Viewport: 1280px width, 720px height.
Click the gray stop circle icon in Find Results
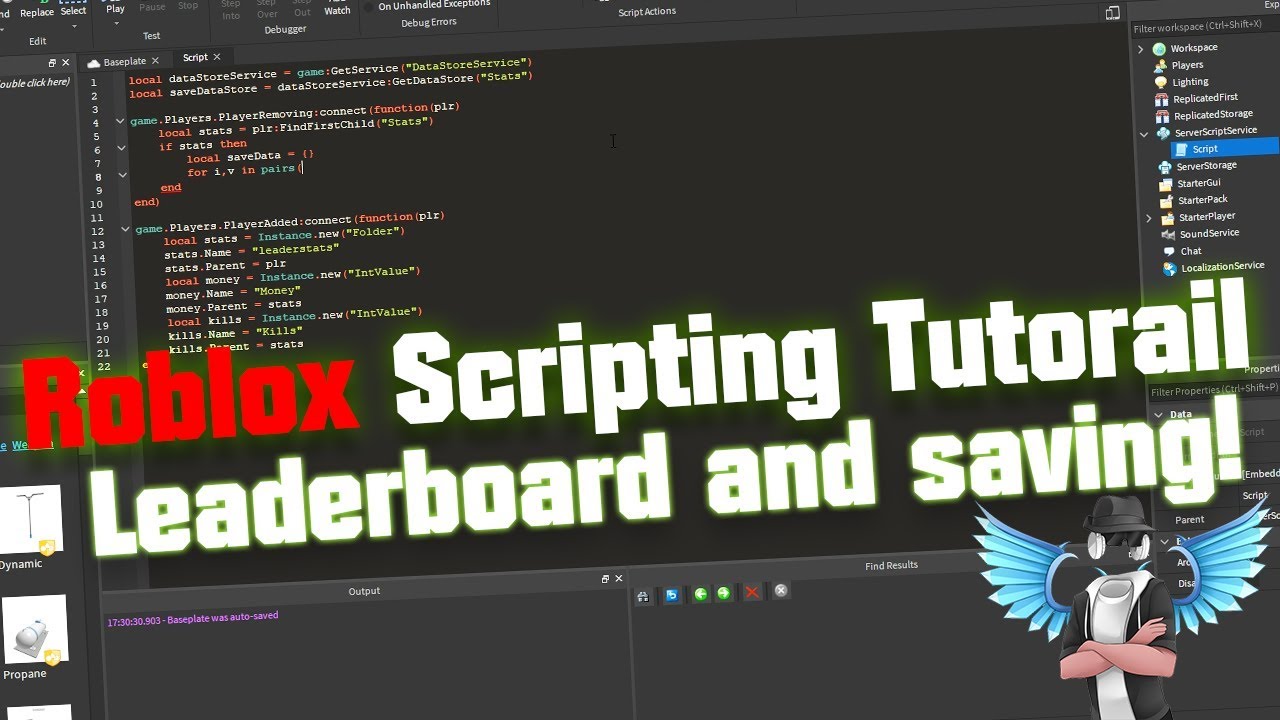pos(781,591)
